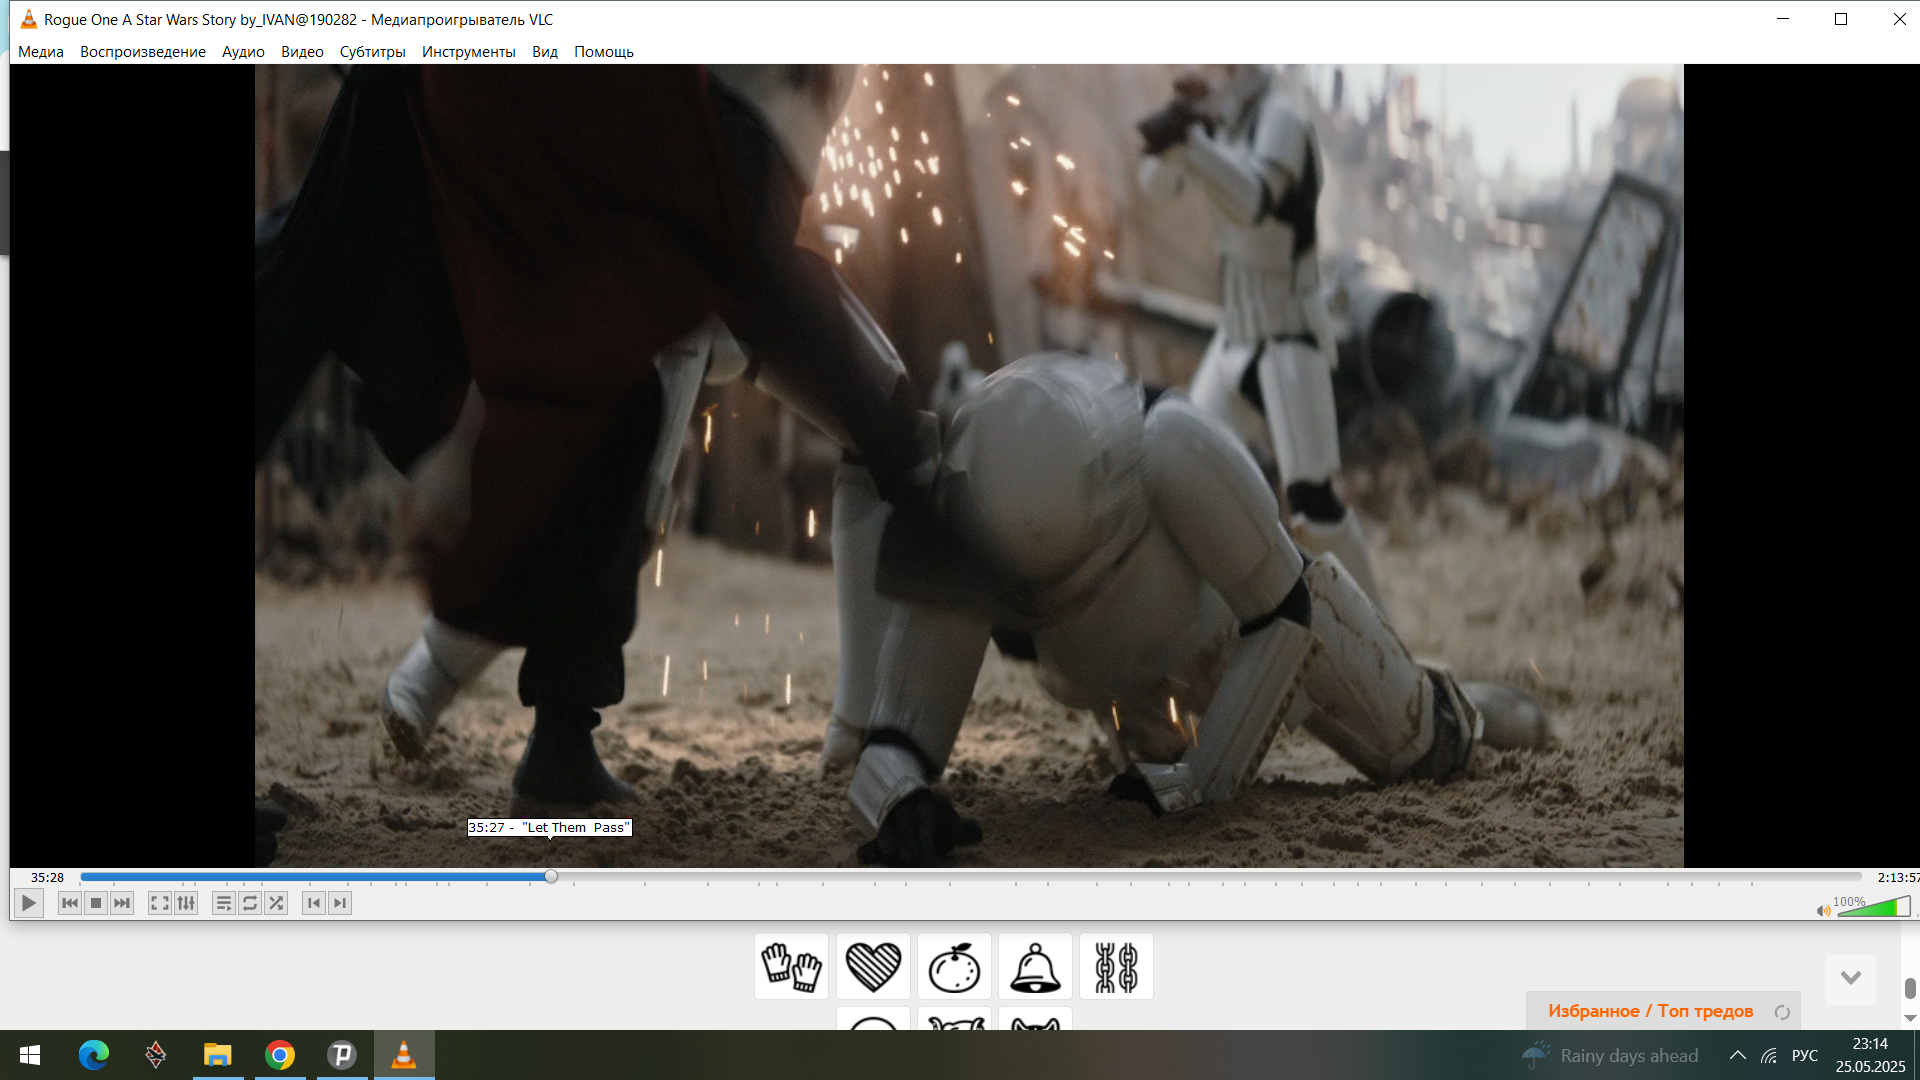Toggle random shuffle playback

[276, 903]
